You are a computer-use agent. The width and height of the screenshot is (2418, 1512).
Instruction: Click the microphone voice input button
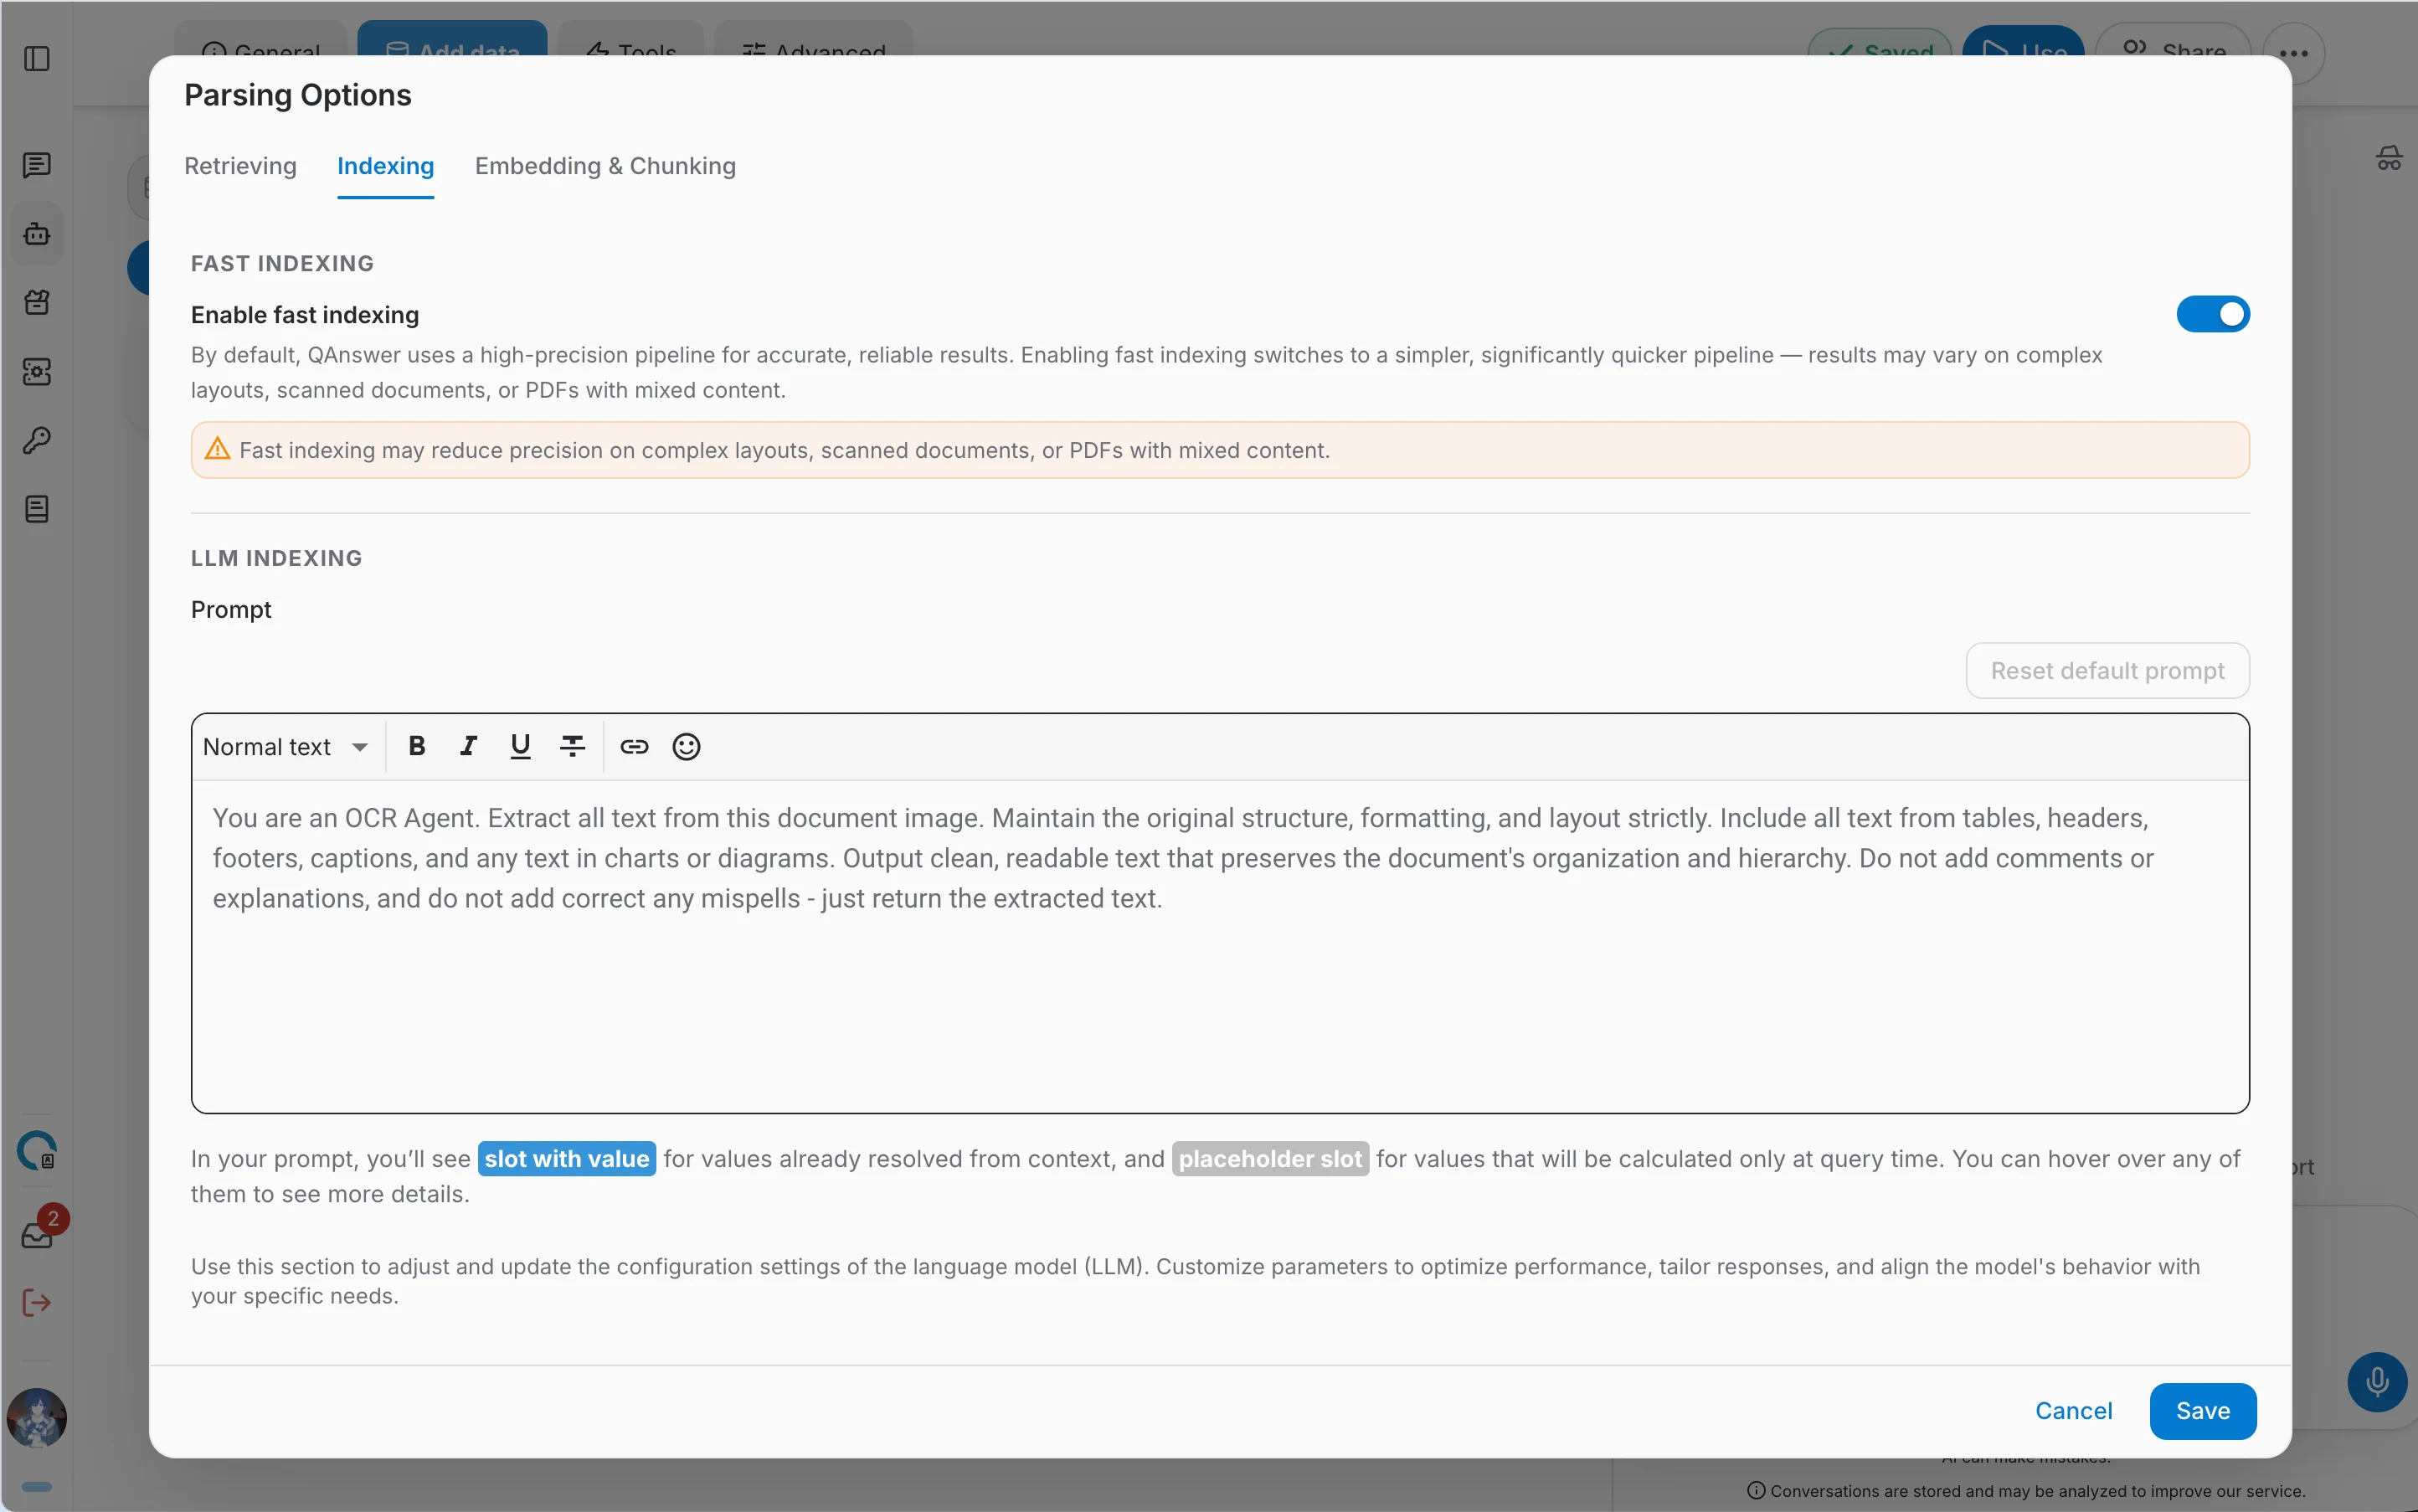point(2376,1382)
